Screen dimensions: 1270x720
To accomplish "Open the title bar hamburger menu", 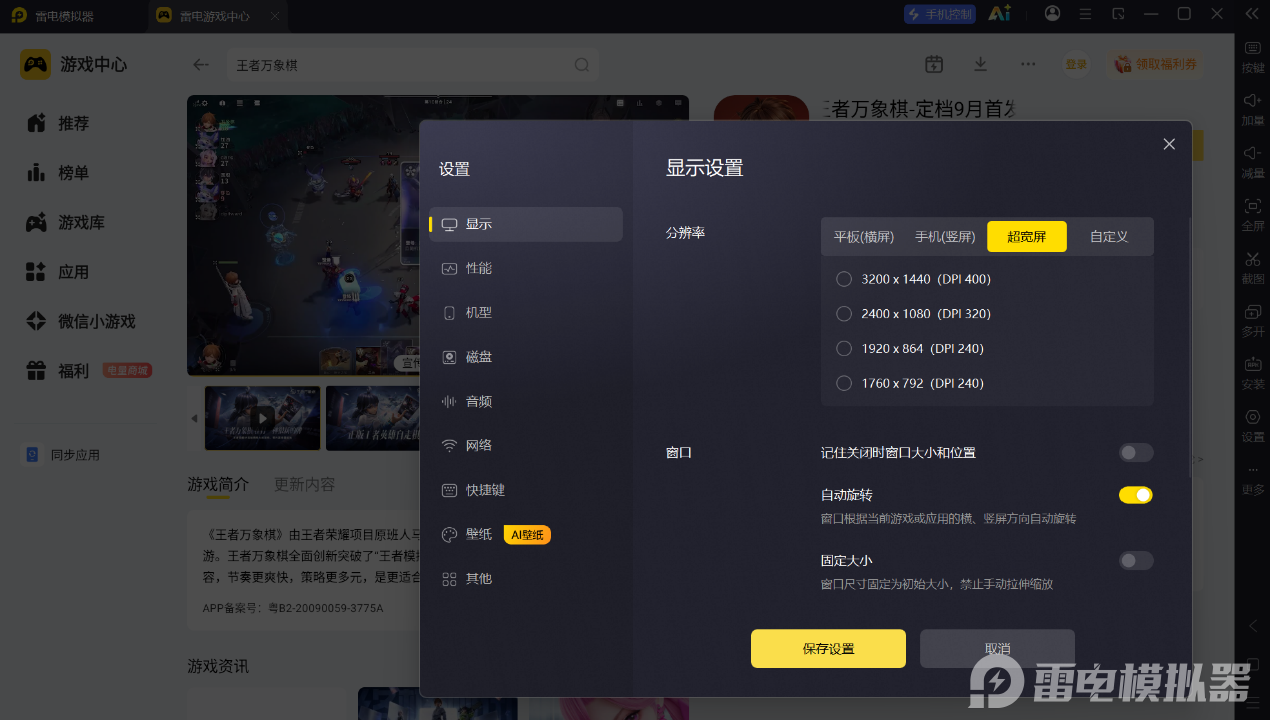I will tap(1085, 14).
